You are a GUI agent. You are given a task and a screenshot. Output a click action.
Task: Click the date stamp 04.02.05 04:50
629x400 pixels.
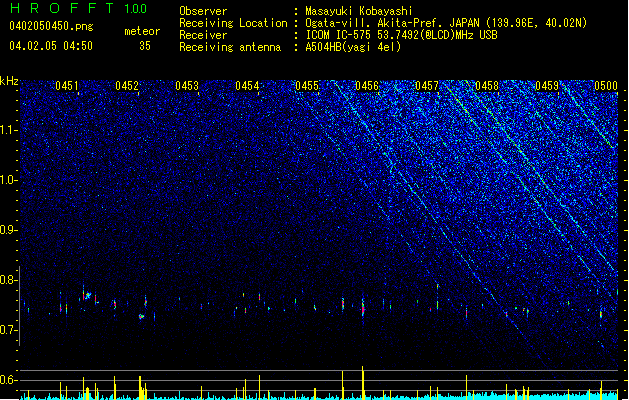click(x=51, y=46)
